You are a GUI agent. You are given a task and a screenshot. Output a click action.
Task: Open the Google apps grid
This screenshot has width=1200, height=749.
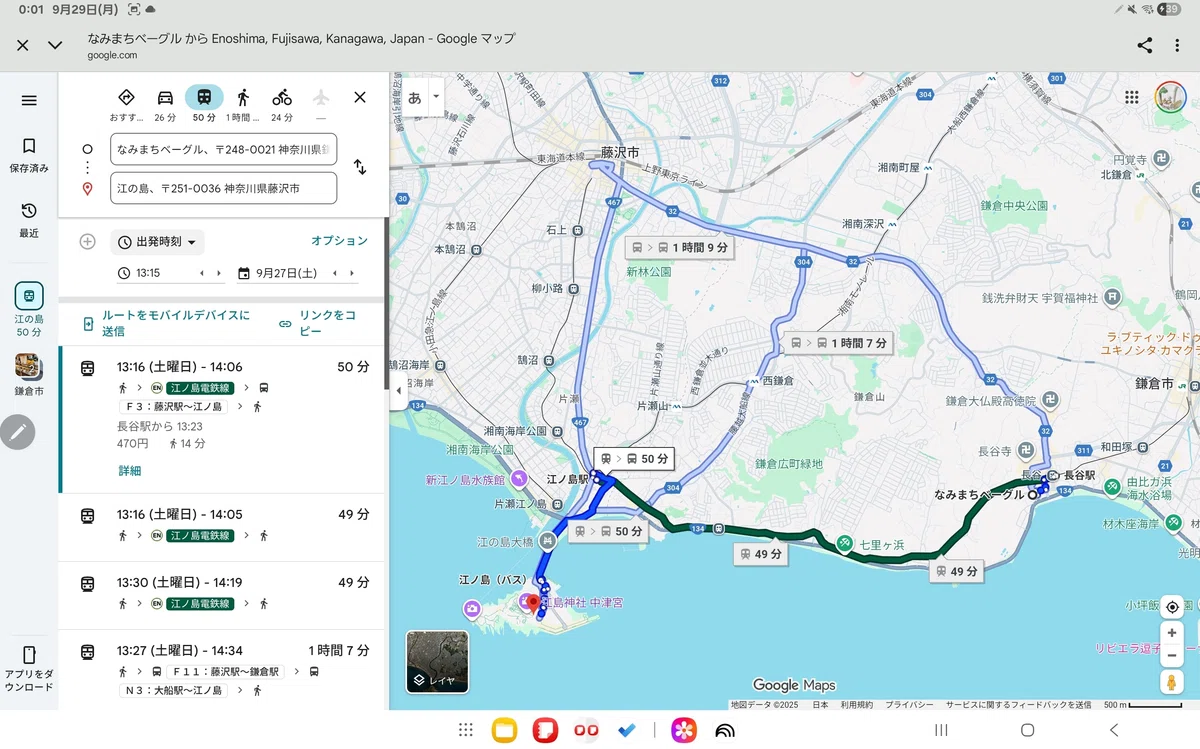coord(1131,97)
